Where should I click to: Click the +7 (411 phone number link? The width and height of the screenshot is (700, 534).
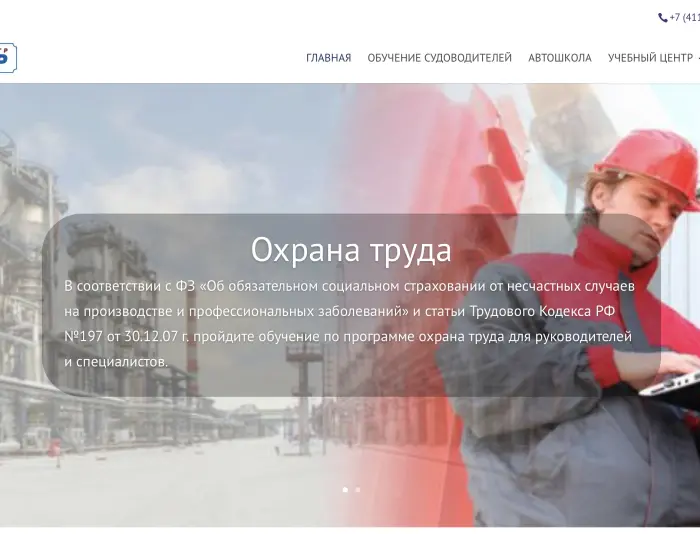[x=684, y=18]
